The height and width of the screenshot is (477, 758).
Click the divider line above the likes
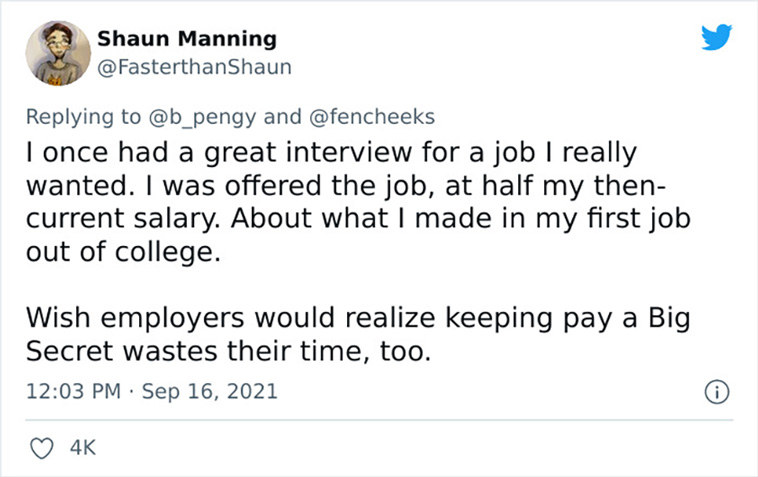pos(379,420)
